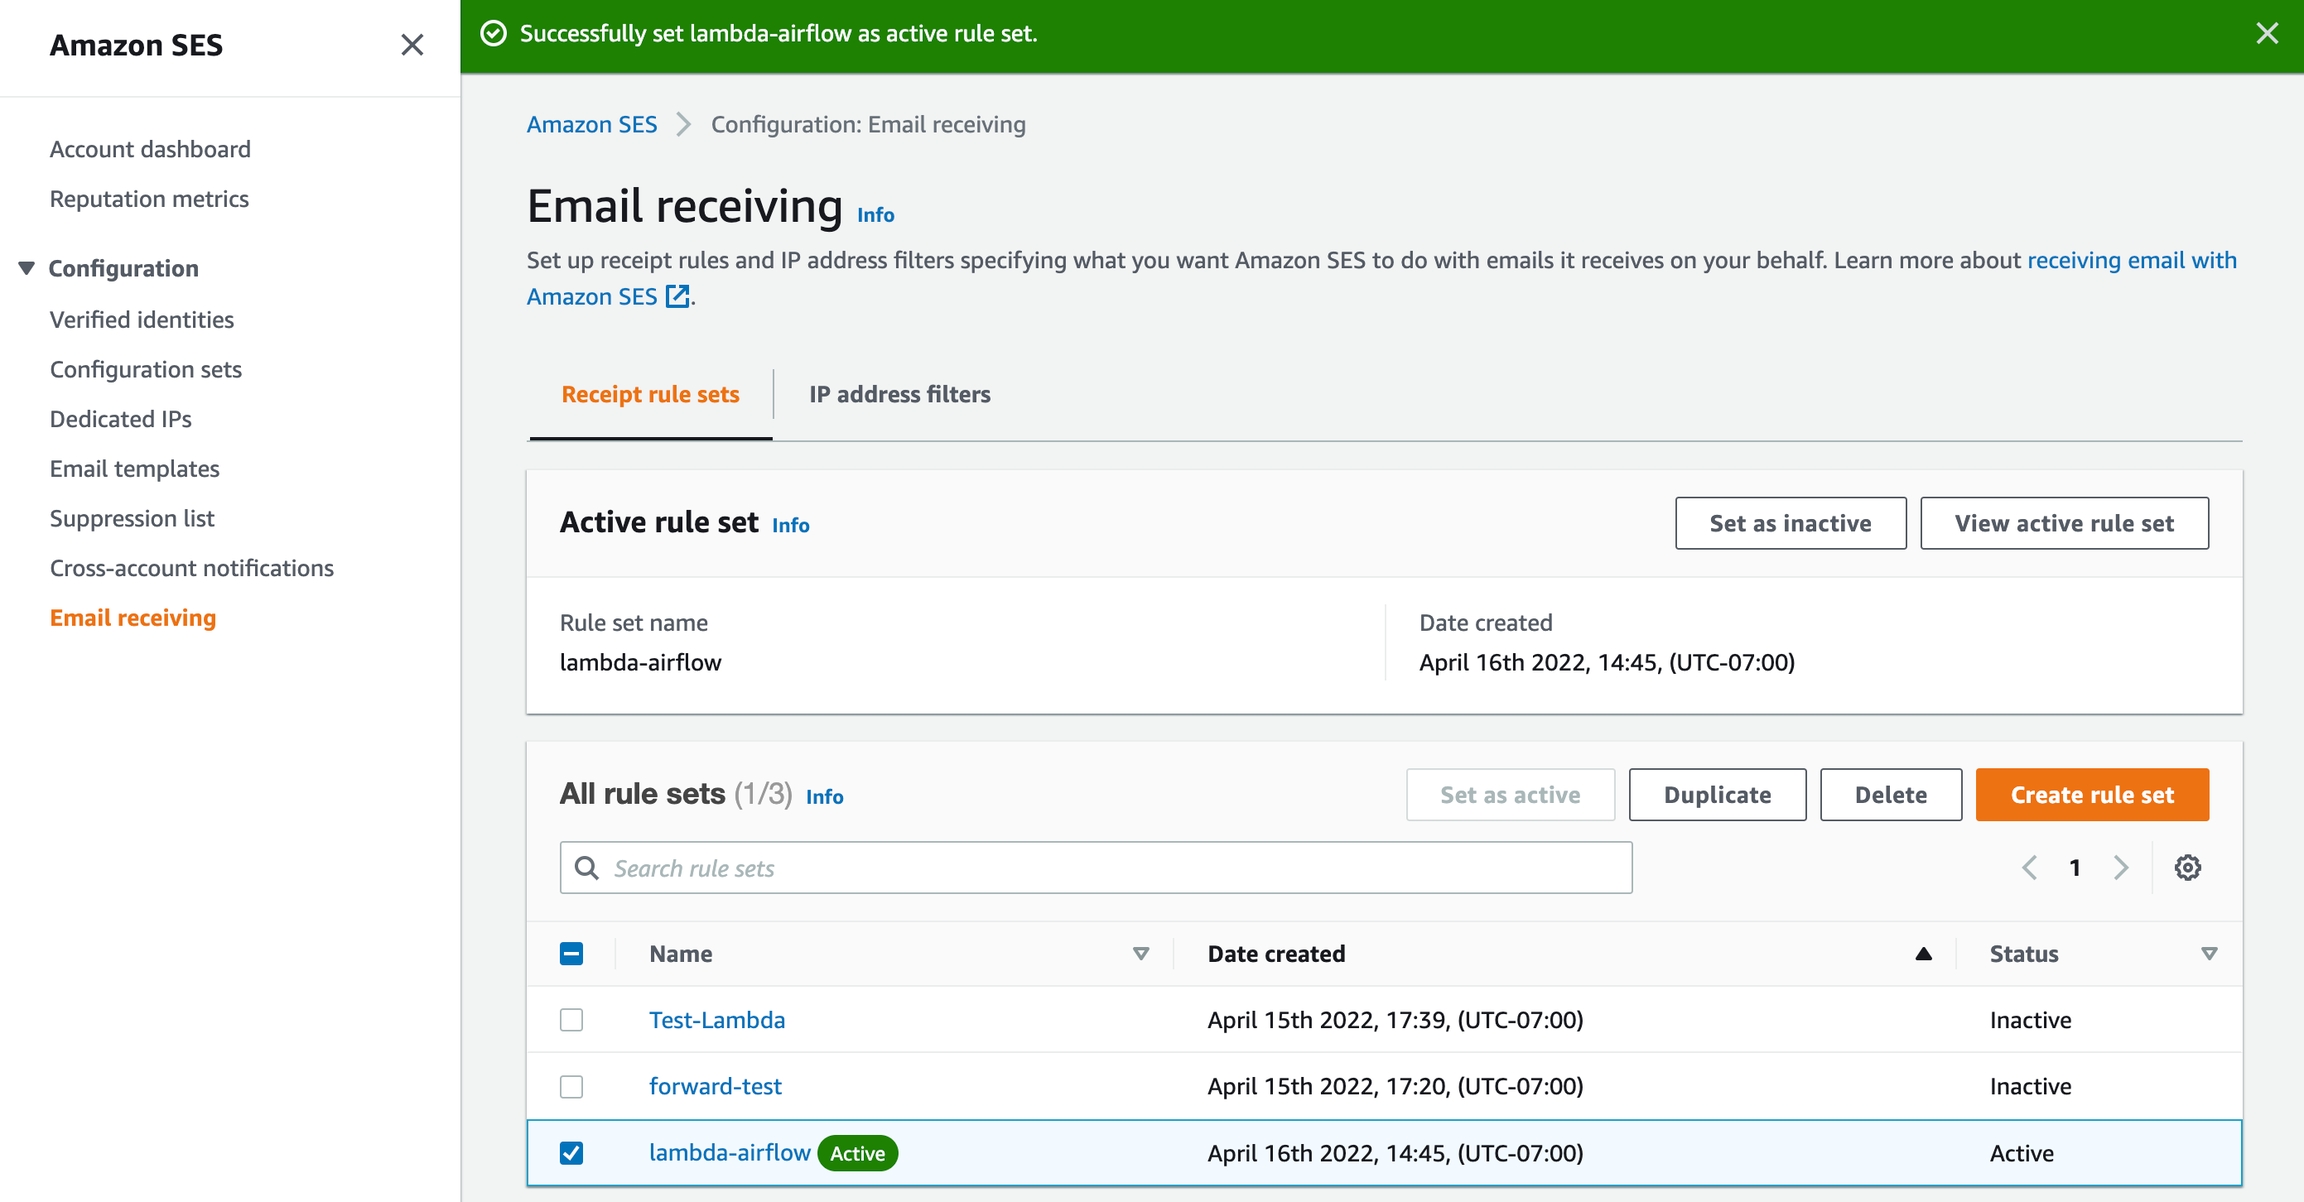Collapse the Configuration sidebar section
Image resolution: width=2304 pixels, height=1202 pixels.
tap(27, 268)
